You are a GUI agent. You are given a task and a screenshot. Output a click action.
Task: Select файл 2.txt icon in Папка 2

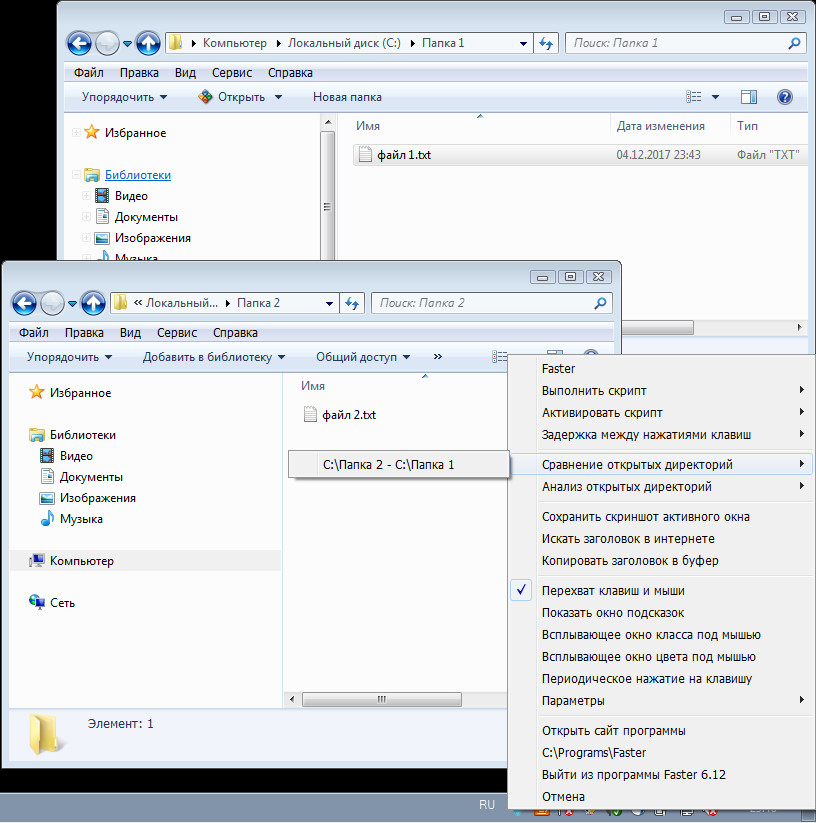point(310,414)
